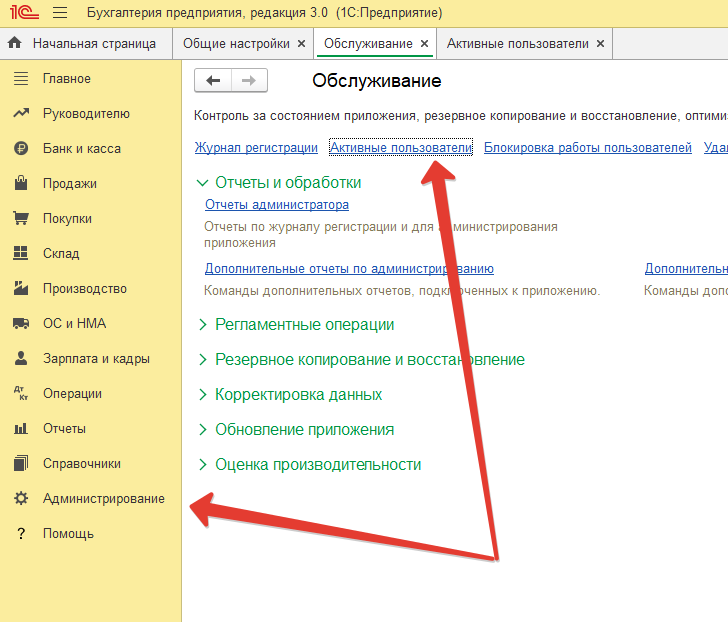Close the Общие настройки tab

301,43
